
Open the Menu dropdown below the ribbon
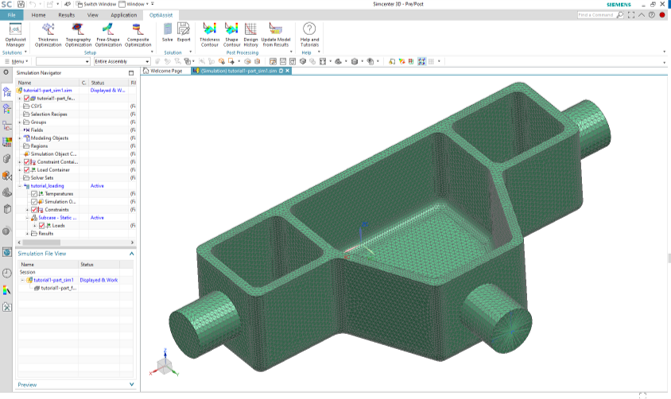[16, 61]
